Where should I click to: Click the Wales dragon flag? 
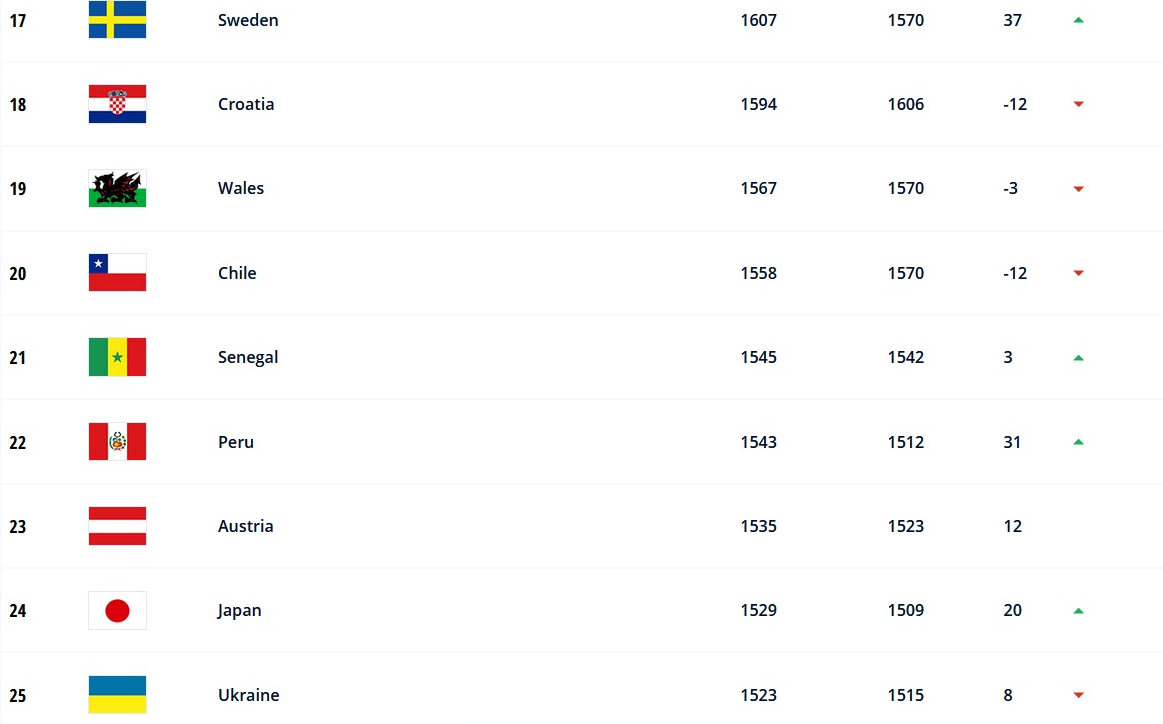pyautogui.click(x=117, y=188)
